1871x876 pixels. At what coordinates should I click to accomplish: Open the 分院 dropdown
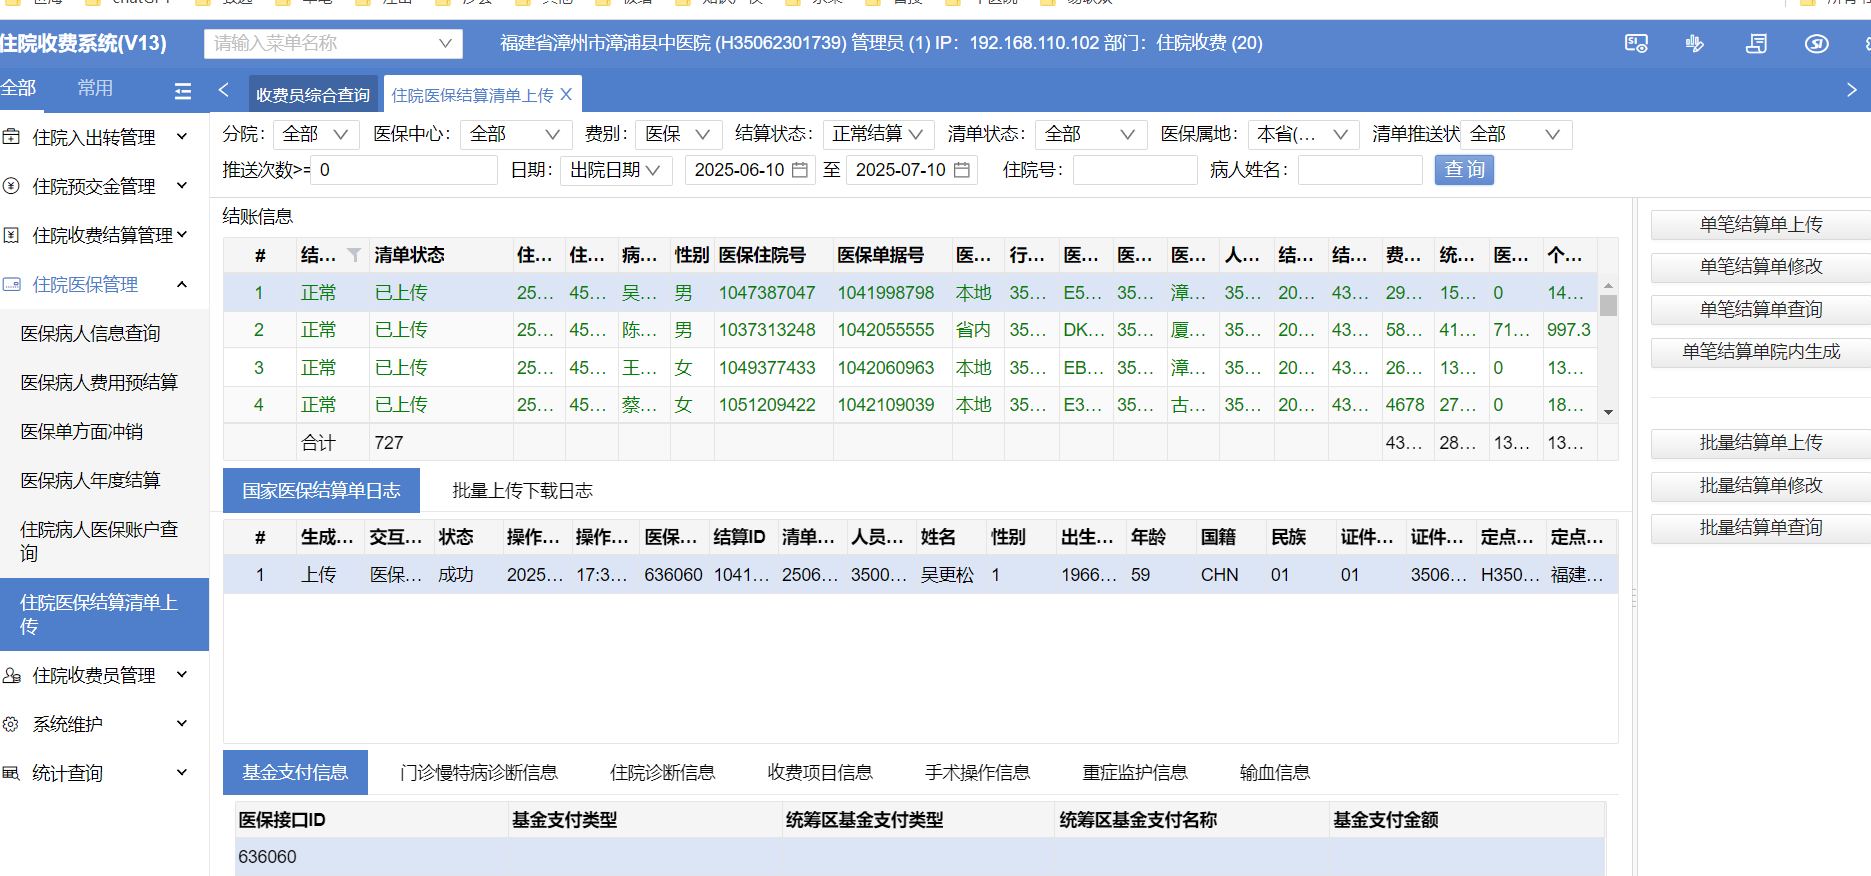[x=316, y=134]
